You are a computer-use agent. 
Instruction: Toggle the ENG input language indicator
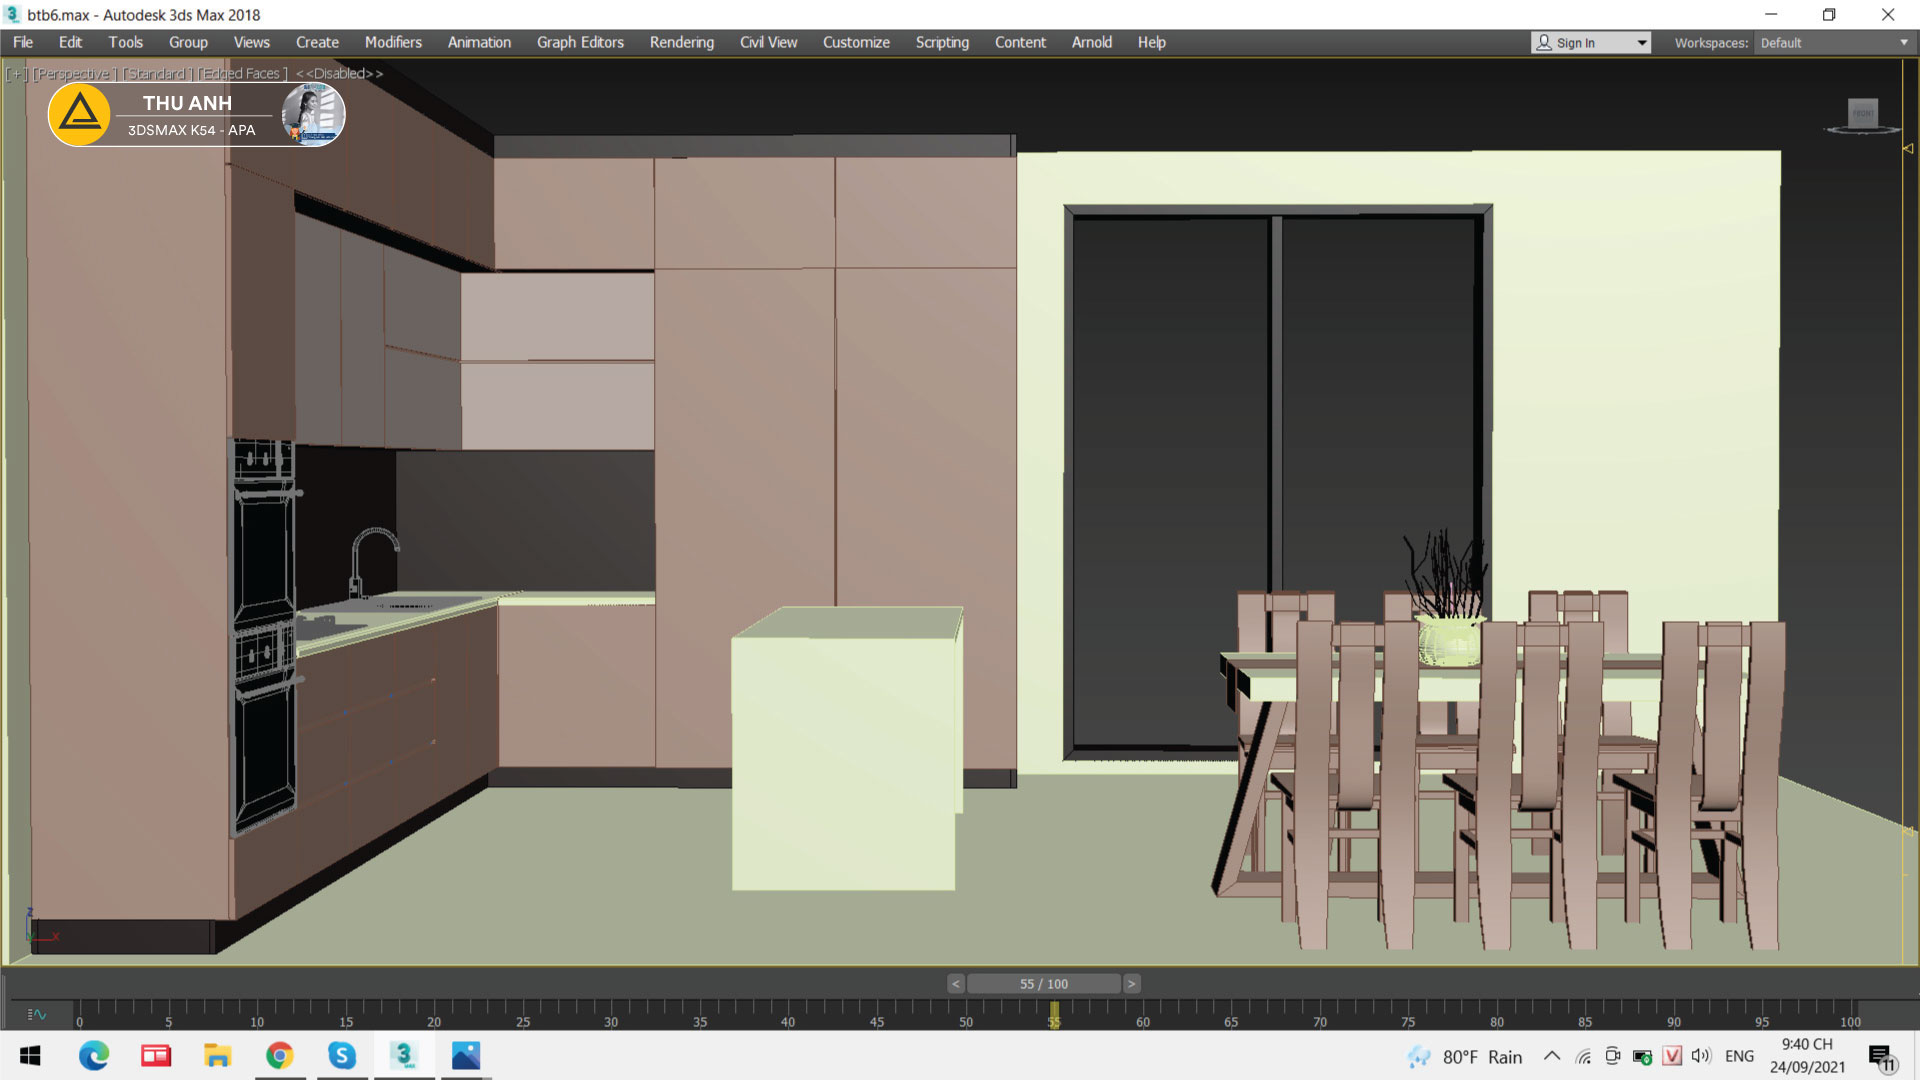point(1739,1056)
